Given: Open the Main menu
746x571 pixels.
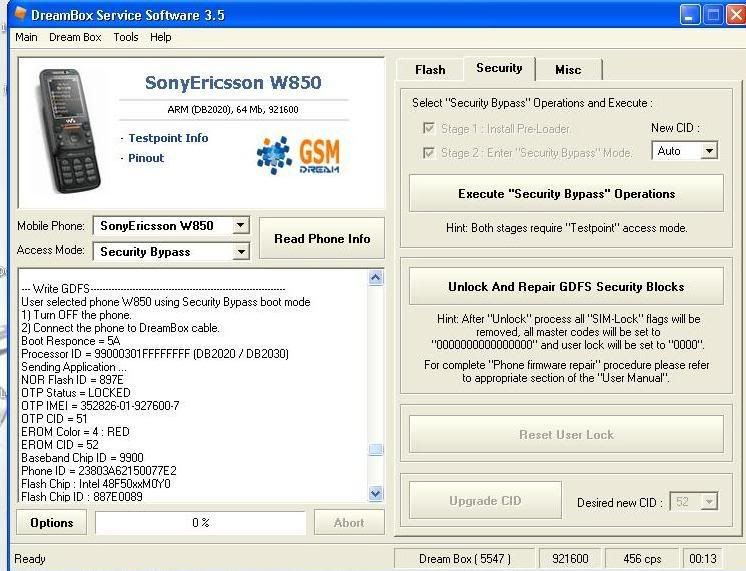Looking at the screenshot, I should coord(26,37).
